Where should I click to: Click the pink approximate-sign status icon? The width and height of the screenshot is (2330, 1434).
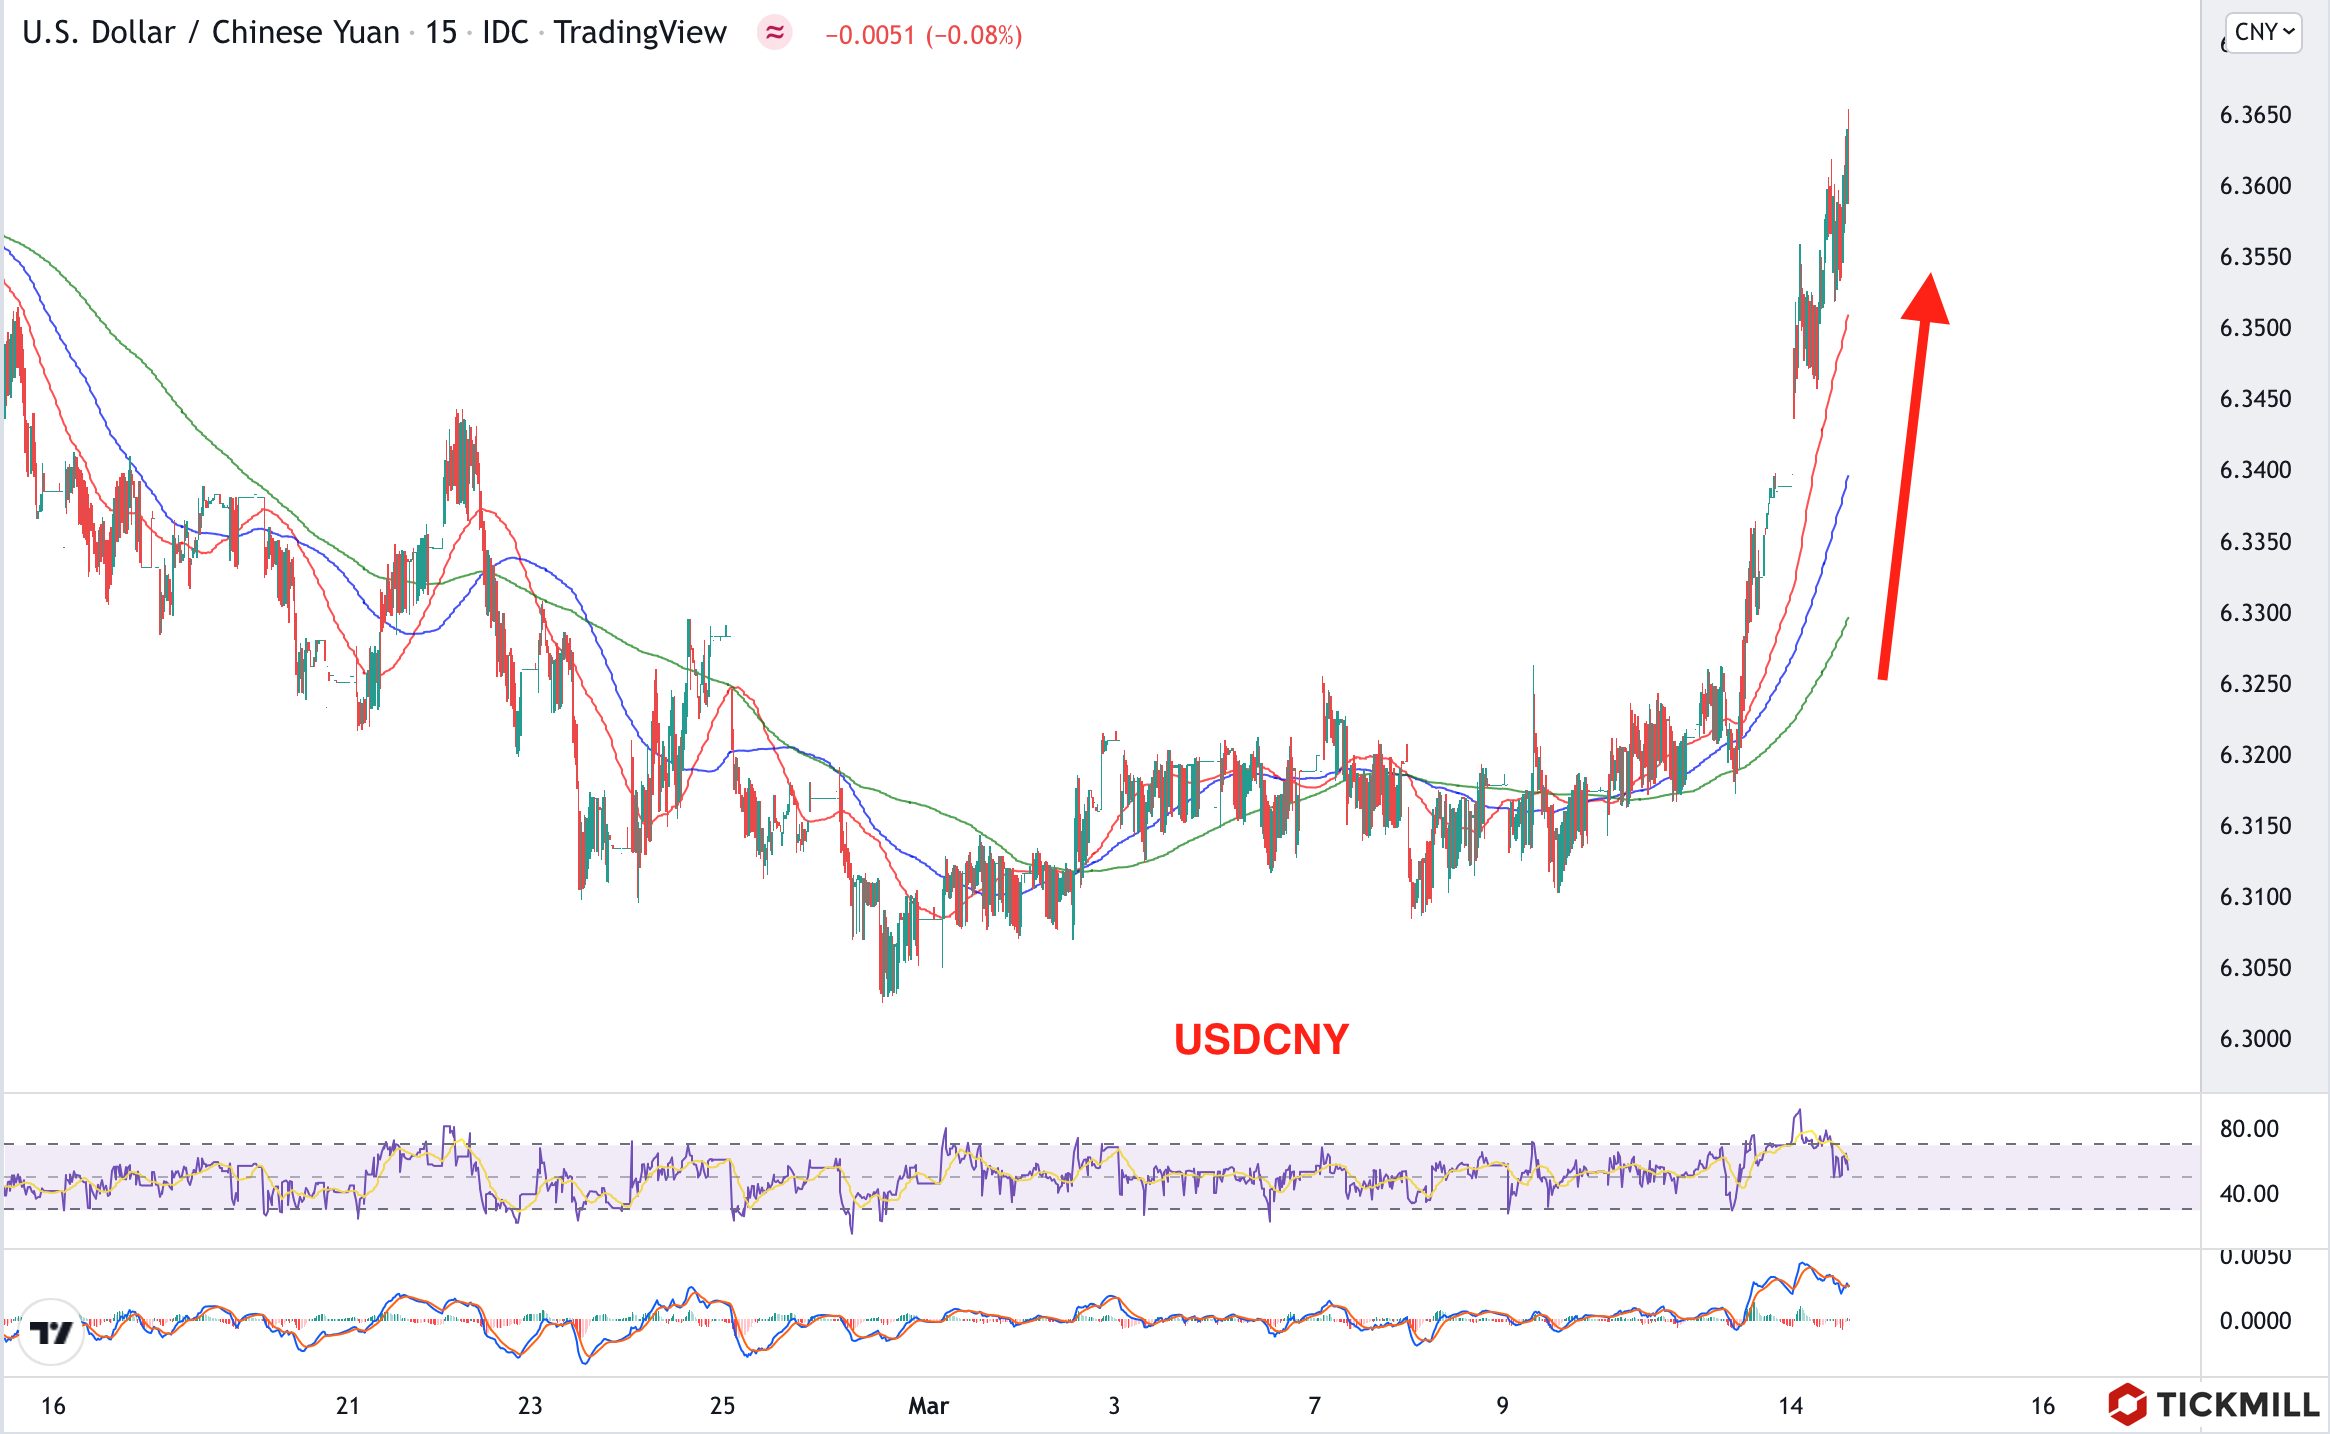click(774, 33)
